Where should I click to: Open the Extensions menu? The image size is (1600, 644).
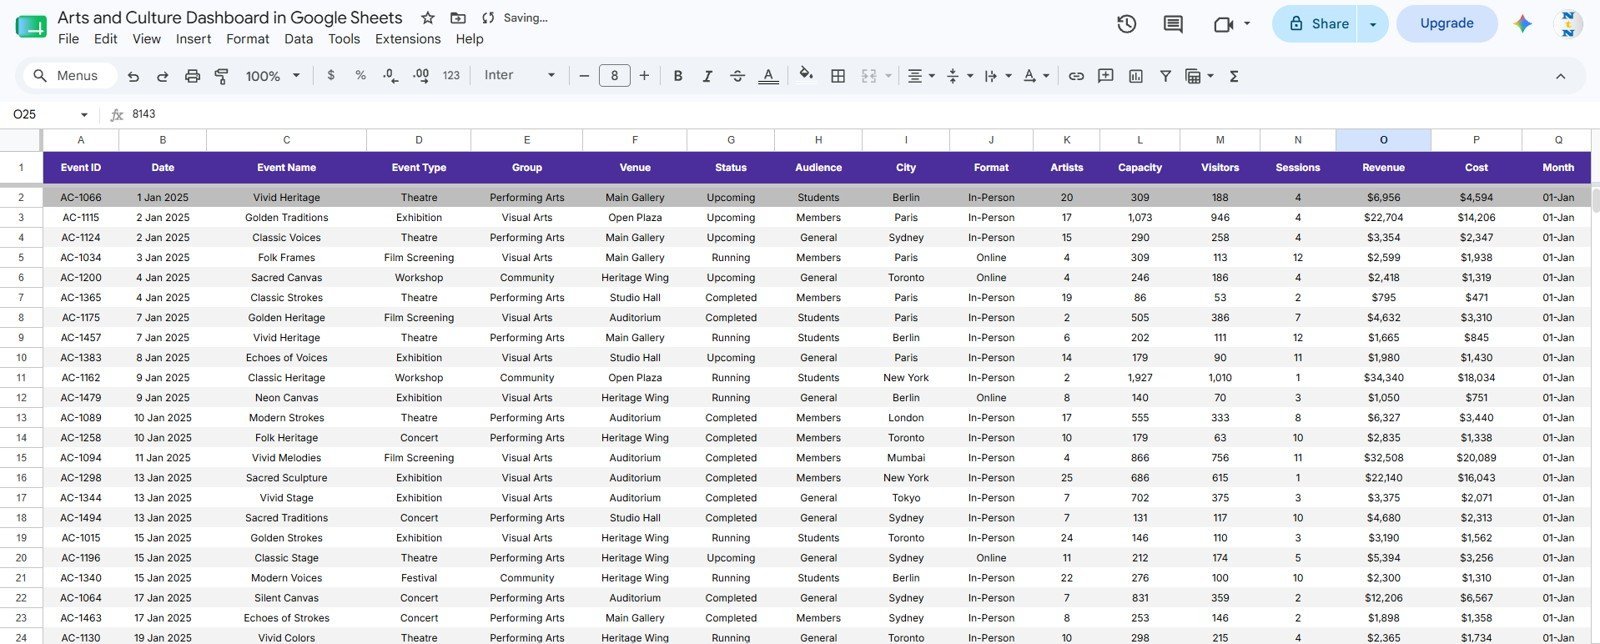408,39
